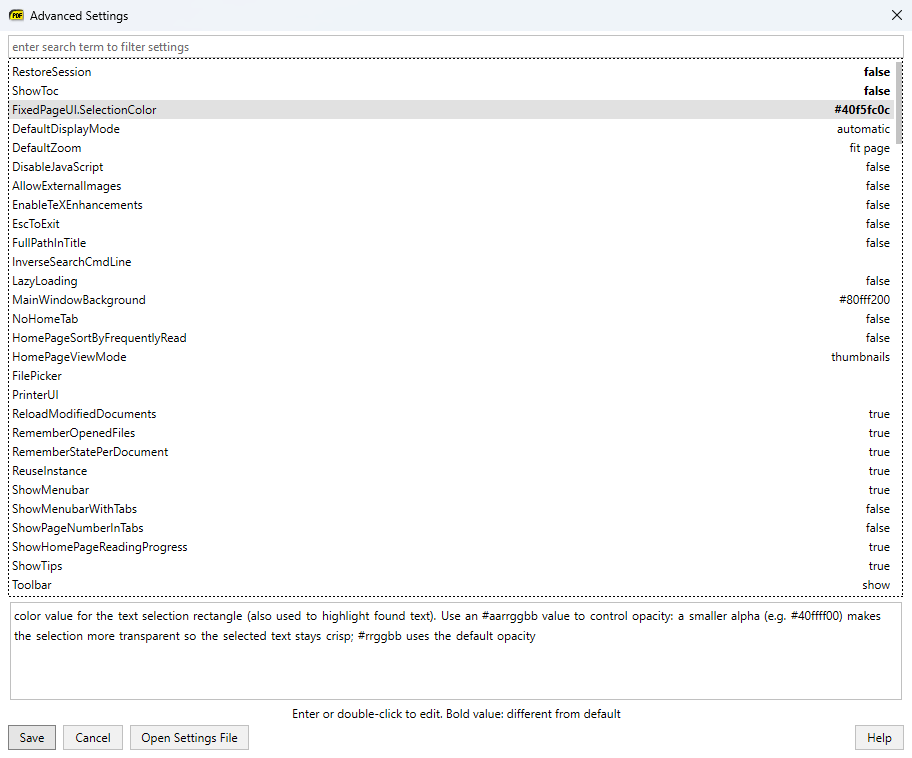The width and height of the screenshot is (912, 758).
Task: Click the 'automatic' DefaultDisplayMode value
Action: click(x=863, y=129)
